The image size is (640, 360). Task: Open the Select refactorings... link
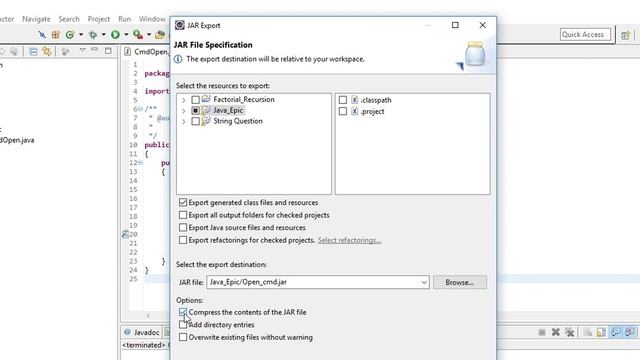click(349, 240)
